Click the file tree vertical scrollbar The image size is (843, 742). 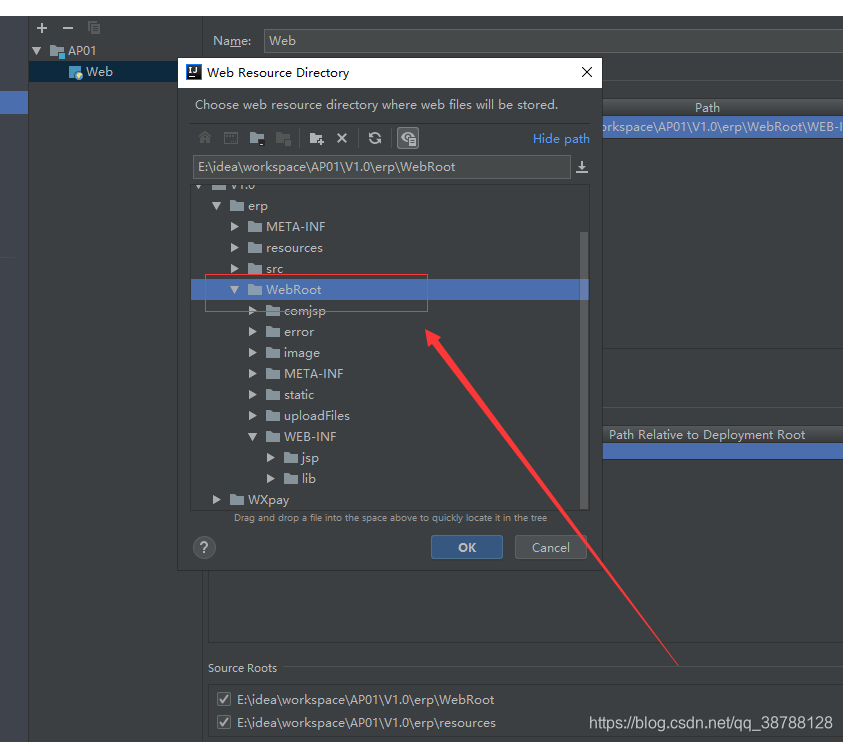pos(584,370)
